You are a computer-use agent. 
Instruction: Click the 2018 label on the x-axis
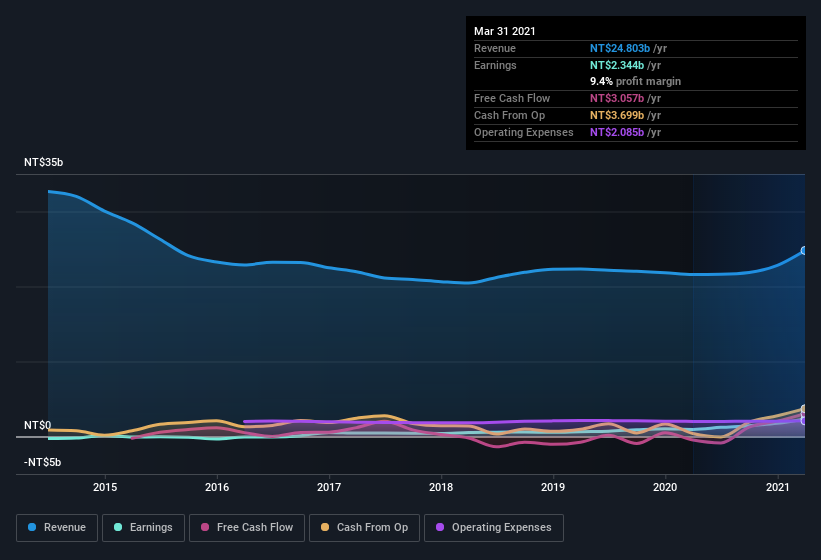coord(441,487)
